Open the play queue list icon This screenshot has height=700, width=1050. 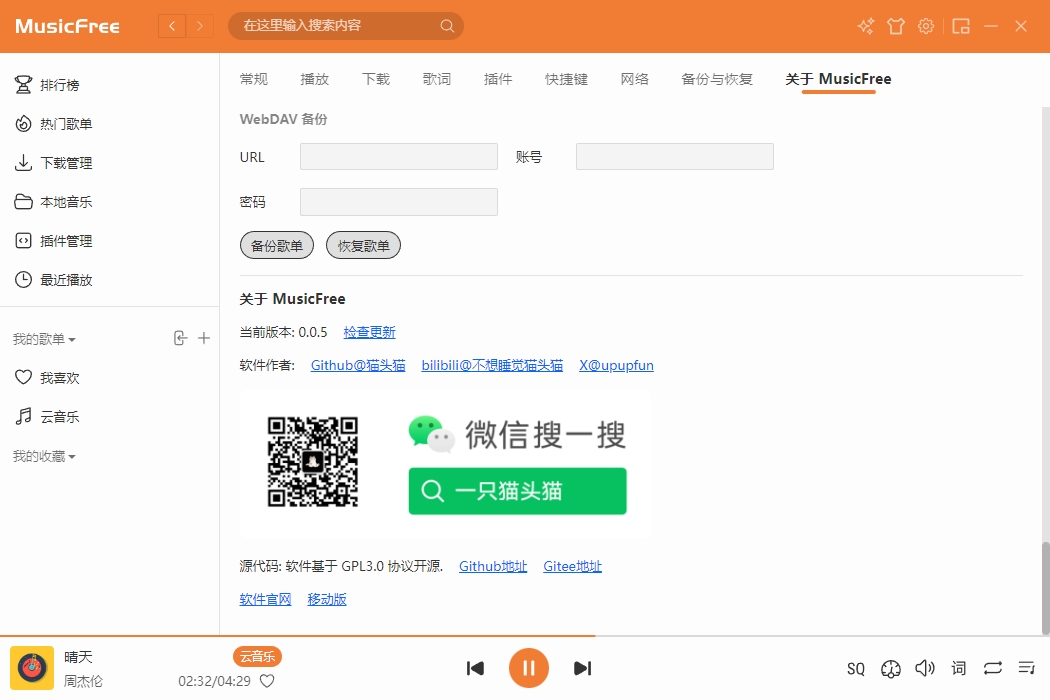(1026, 668)
